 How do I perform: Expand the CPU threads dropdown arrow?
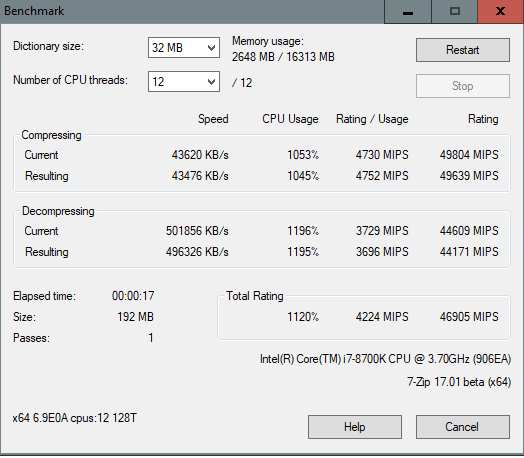(x=211, y=82)
